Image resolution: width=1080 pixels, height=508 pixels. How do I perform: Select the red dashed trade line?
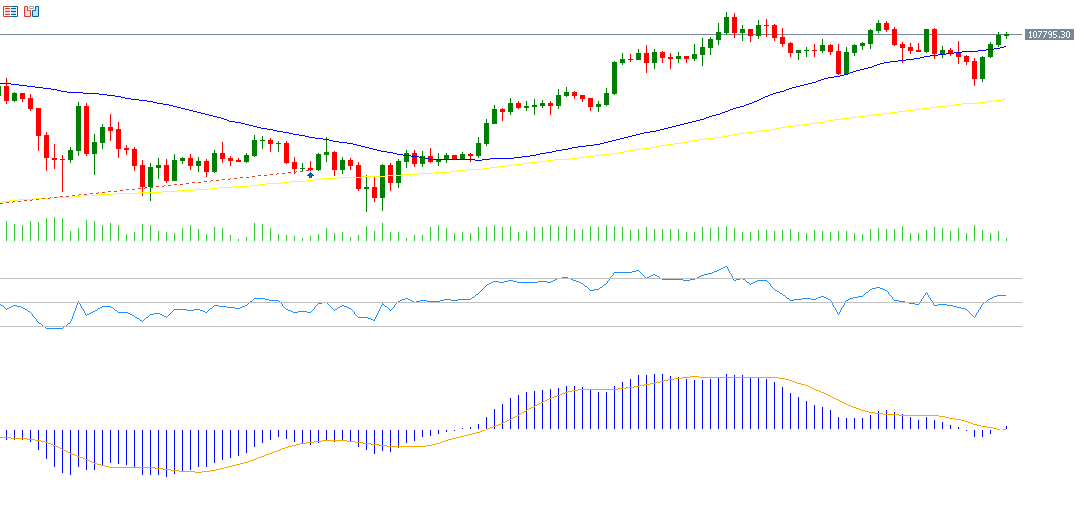pyautogui.click(x=150, y=187)
